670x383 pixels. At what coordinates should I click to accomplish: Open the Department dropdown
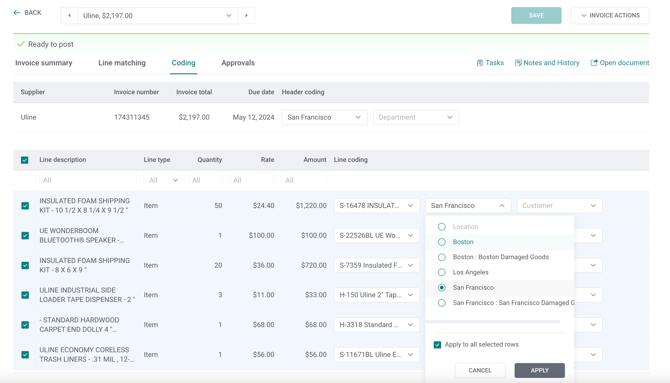coord(416,117)
